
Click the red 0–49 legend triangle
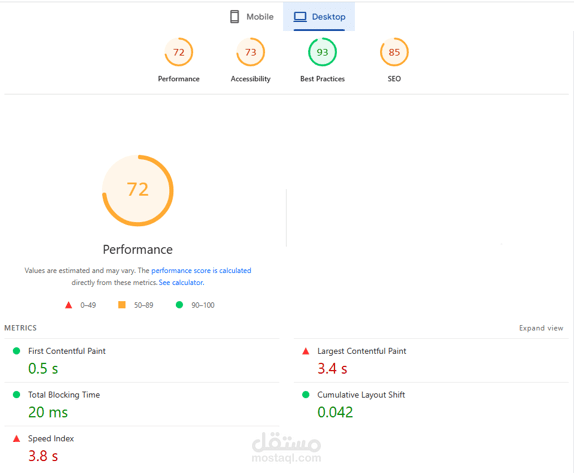click(x=68, y=305)
